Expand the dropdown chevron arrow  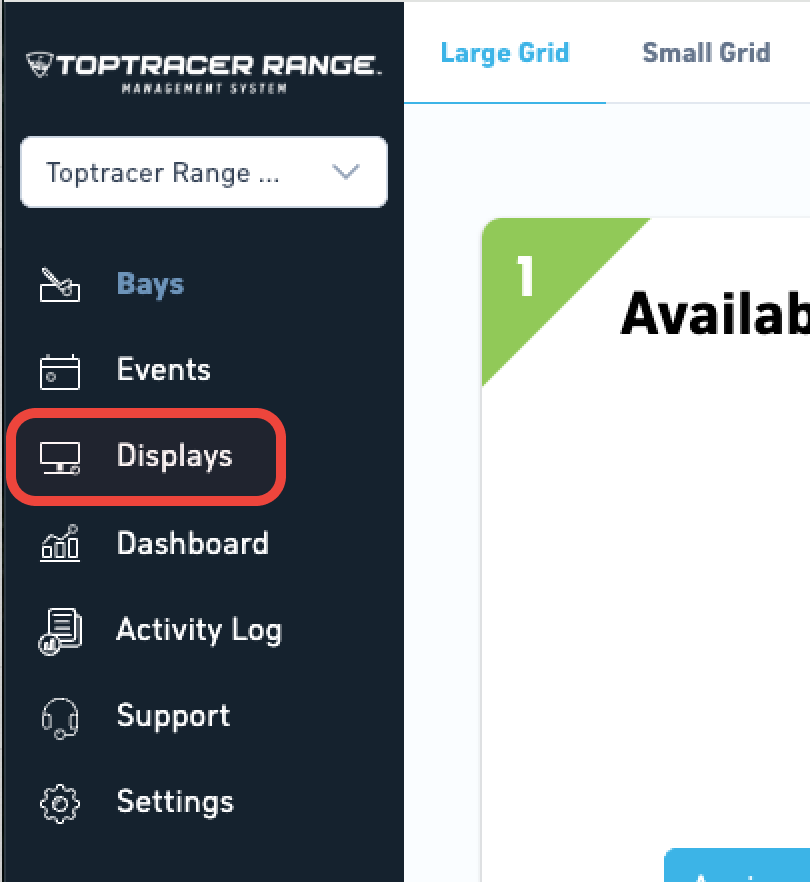[345, 172]
